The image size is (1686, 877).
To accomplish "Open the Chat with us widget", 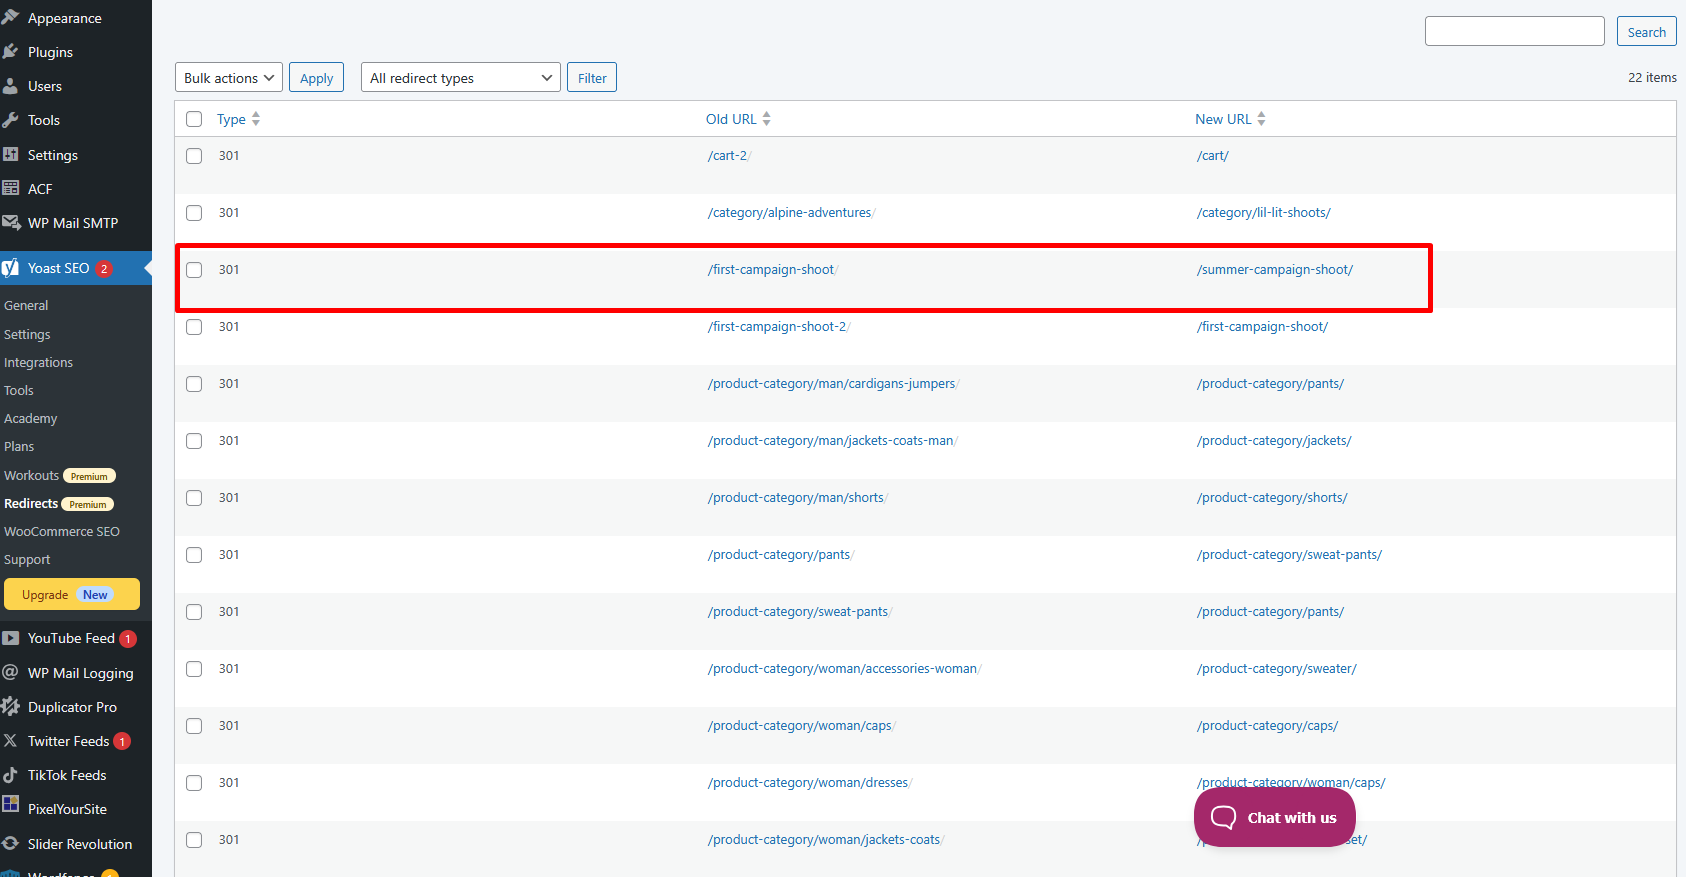I will click(1274, 818).
